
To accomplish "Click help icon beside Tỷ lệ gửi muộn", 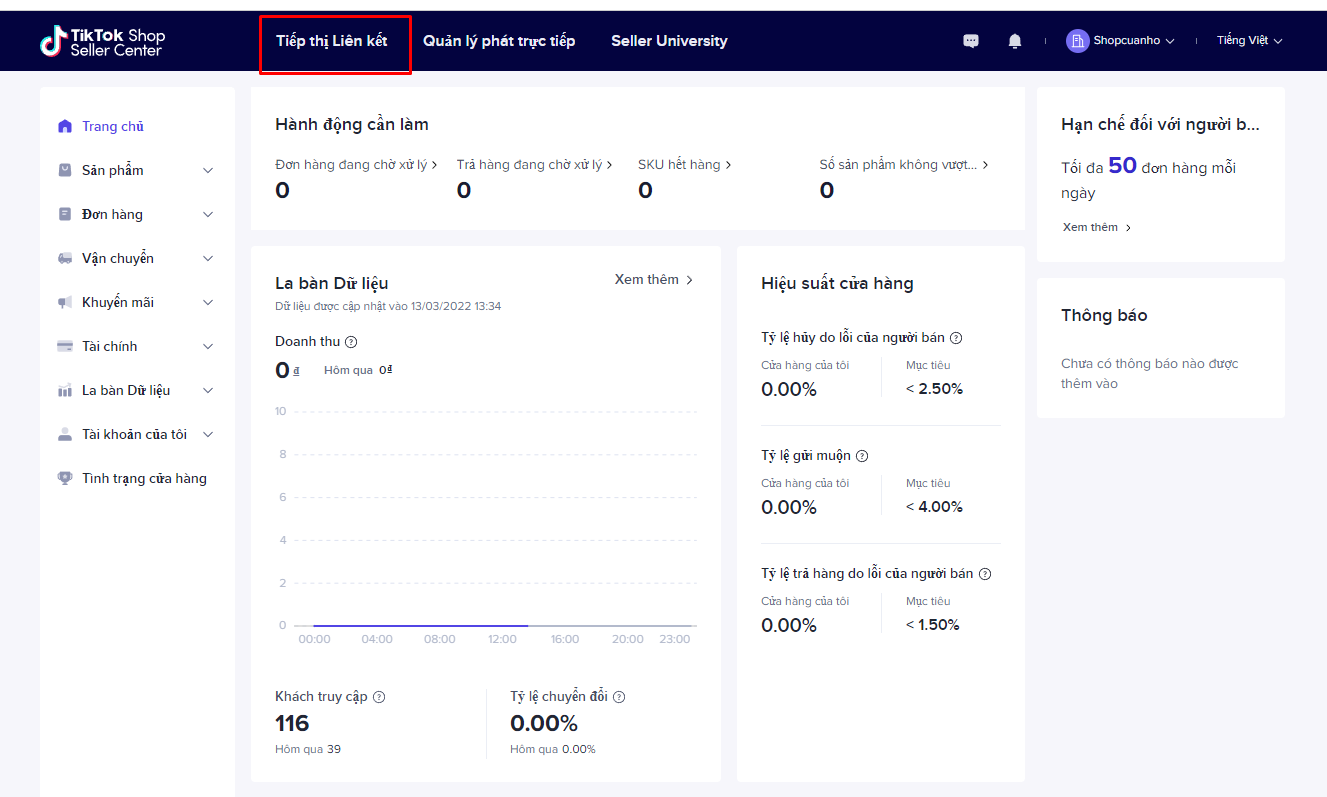I will pos(862,456).
